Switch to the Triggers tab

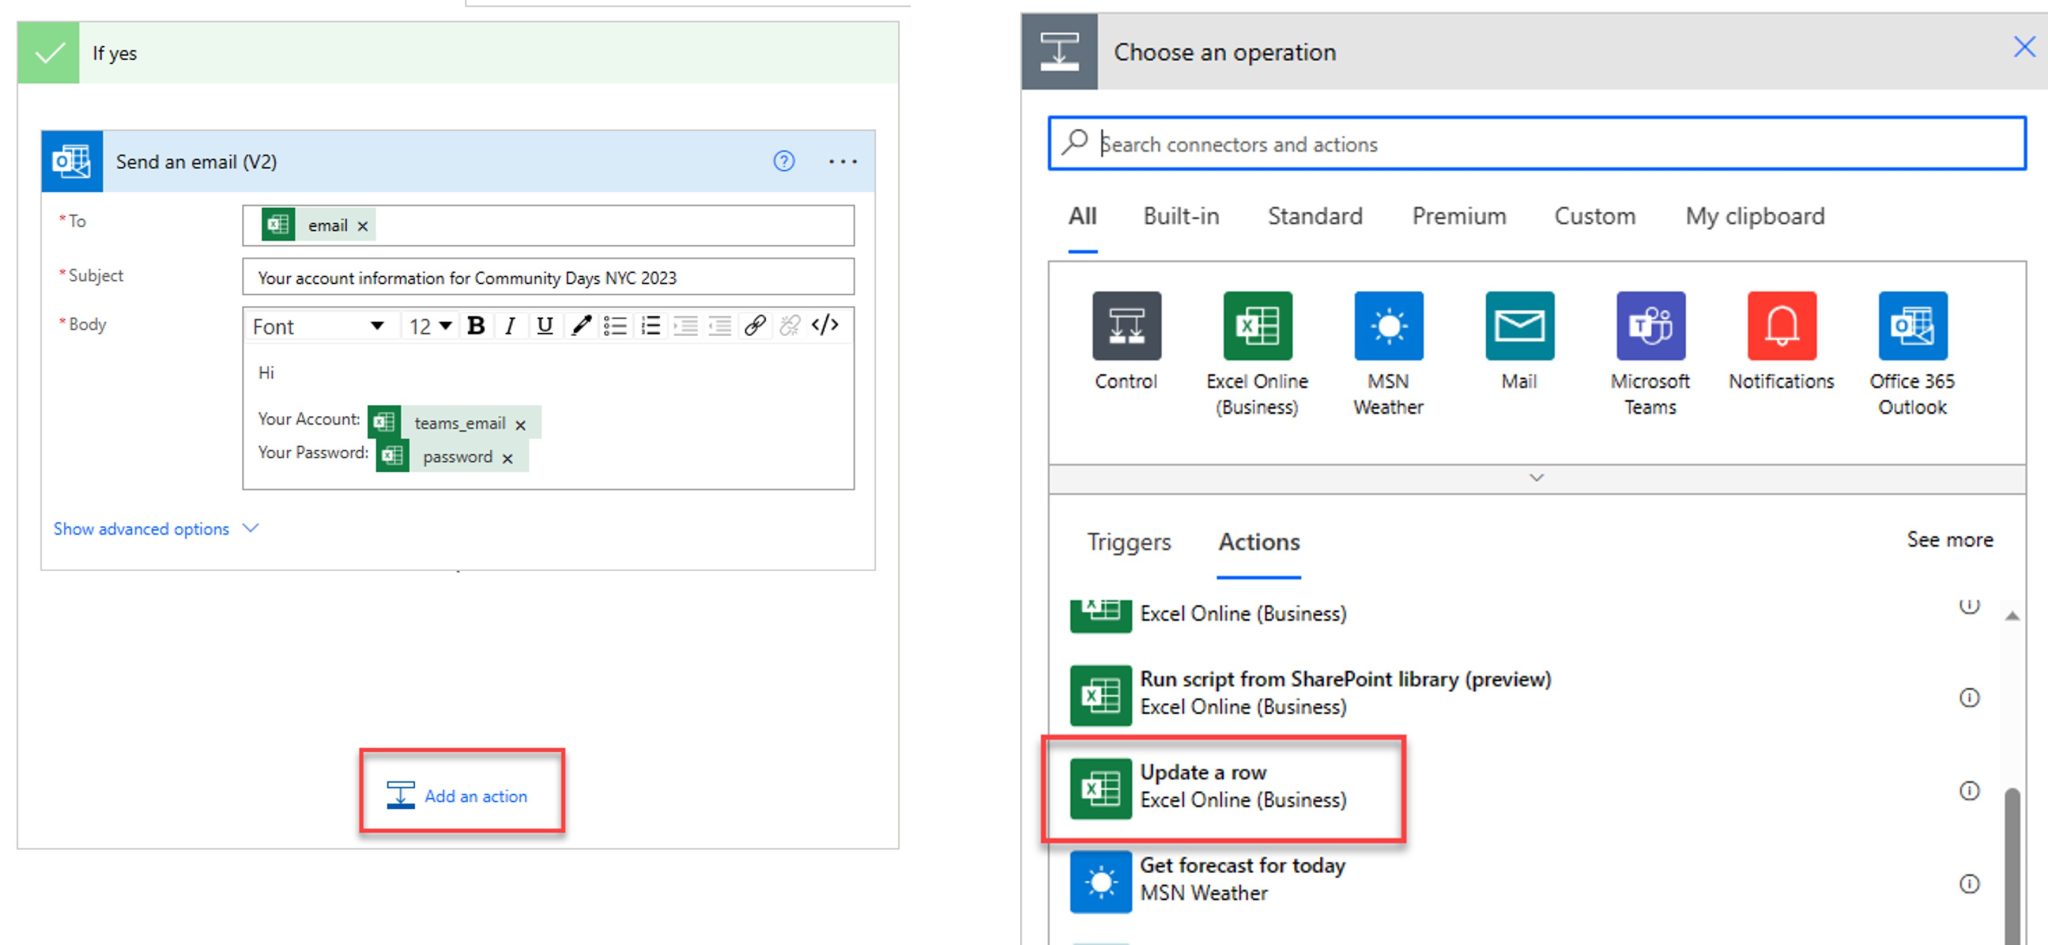1128,542
